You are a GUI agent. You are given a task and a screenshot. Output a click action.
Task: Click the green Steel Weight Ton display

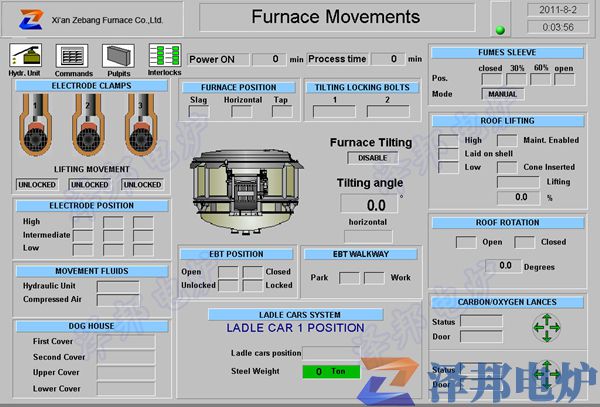click(330, 371)
